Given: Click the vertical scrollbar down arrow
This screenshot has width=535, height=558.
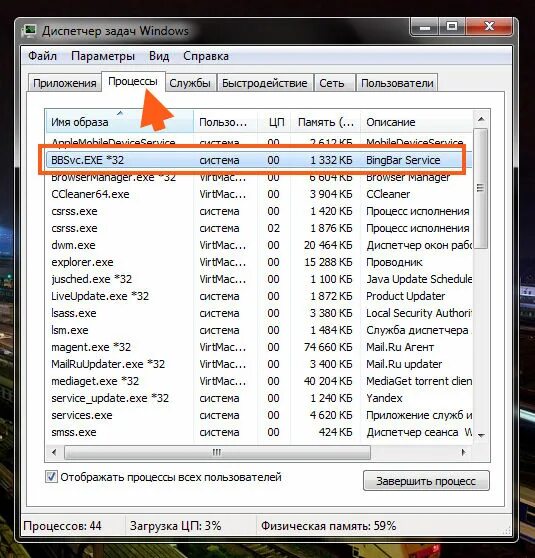Looking at the screenshot, I should coord(481,435).
